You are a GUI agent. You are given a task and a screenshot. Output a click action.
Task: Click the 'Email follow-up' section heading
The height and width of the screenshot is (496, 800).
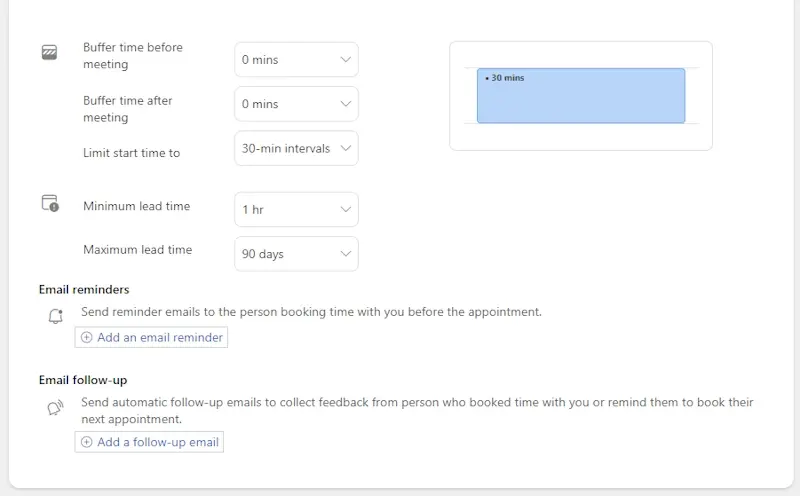pyautogui.click(x=83, y=380)
